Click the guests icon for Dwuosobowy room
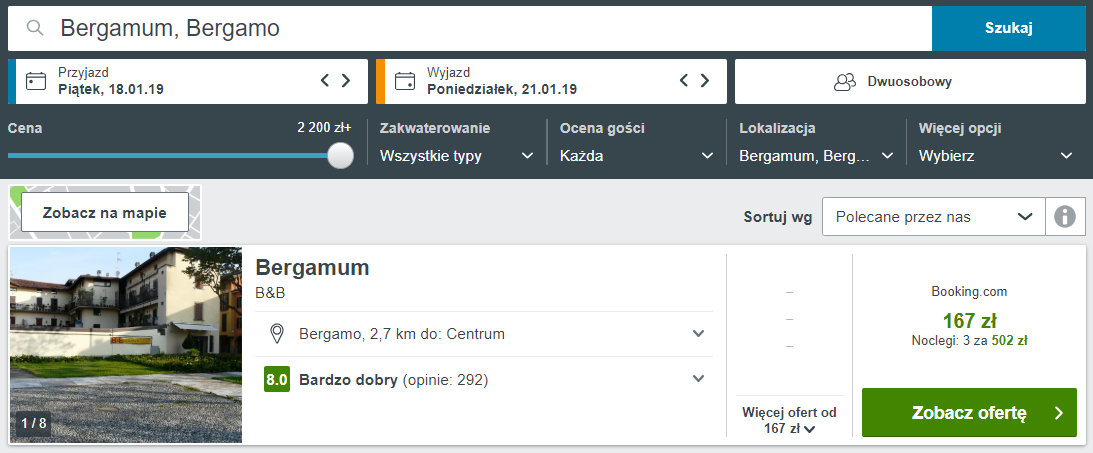Screen dimensions: 1093x453 pyautogui.click(x=845, y=82)
